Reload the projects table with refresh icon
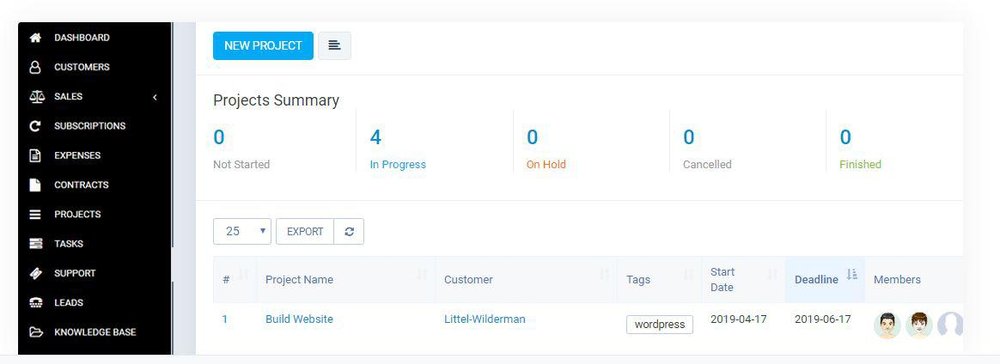1000x364 pixels. point(349,231)
